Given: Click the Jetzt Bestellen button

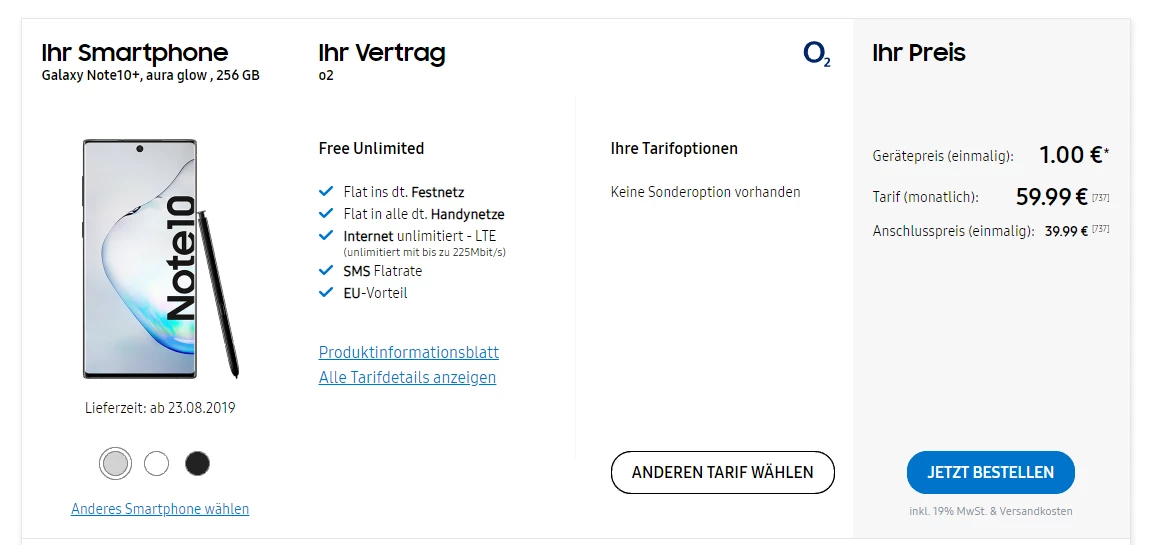Looking at the screenshot, I should pos(990,472).
